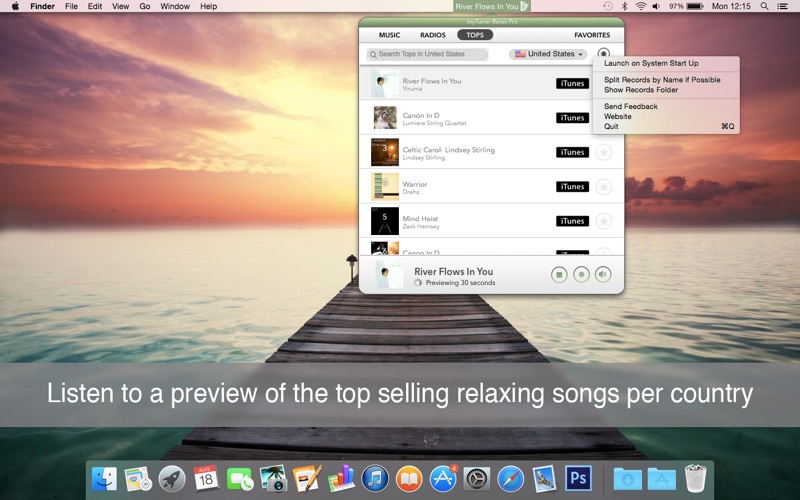Open Launchpad rocket in the Dock
This screenshot has width=800, height=500.
tap(172, 479)
